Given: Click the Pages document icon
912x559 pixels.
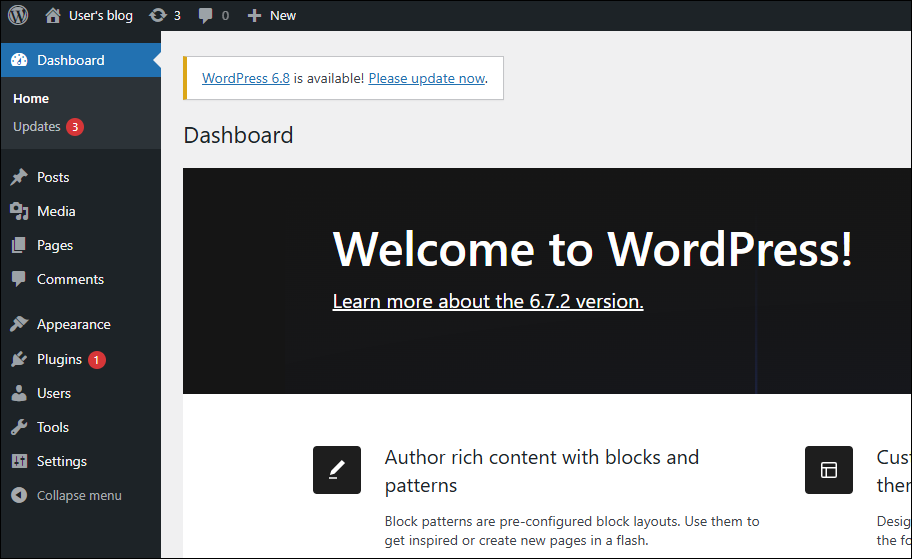Looking at the screenshot, I should 19,245.
